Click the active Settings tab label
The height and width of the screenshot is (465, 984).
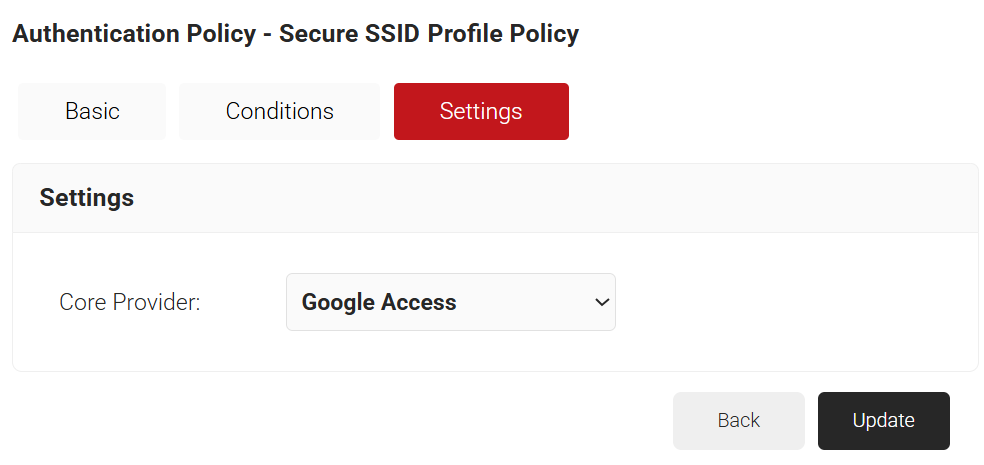pyautogui.click(x=481, y=111)
